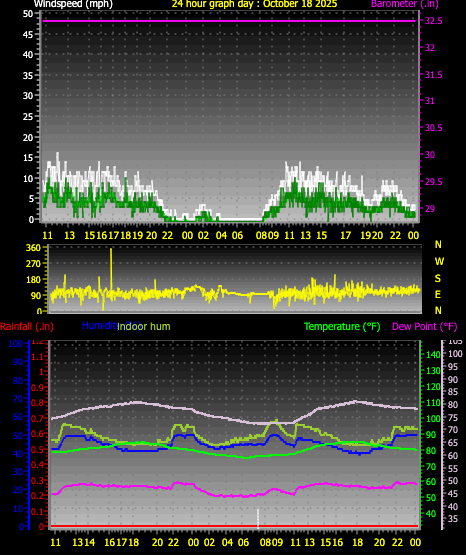
Task: Click the 14 hour label under lower chart
Action: (90, 542)
